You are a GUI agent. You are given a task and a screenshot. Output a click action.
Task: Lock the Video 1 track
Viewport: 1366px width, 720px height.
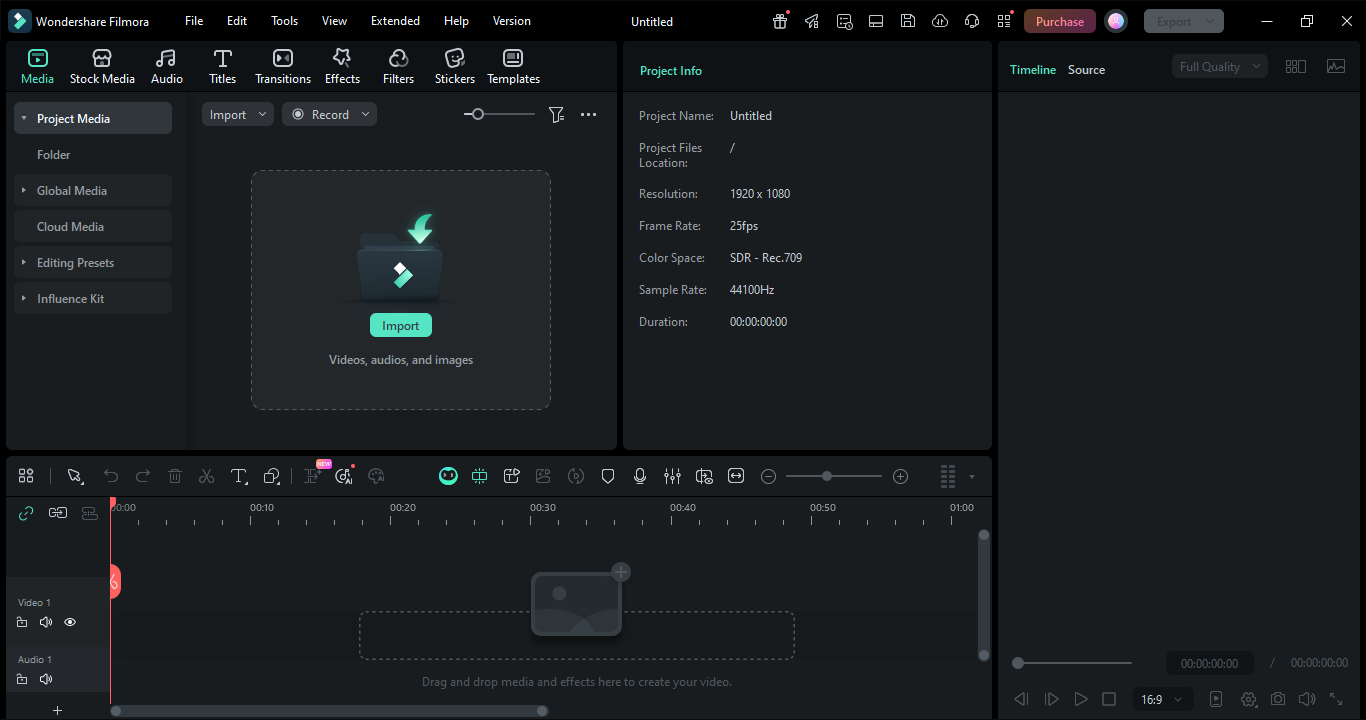point(22,622)
